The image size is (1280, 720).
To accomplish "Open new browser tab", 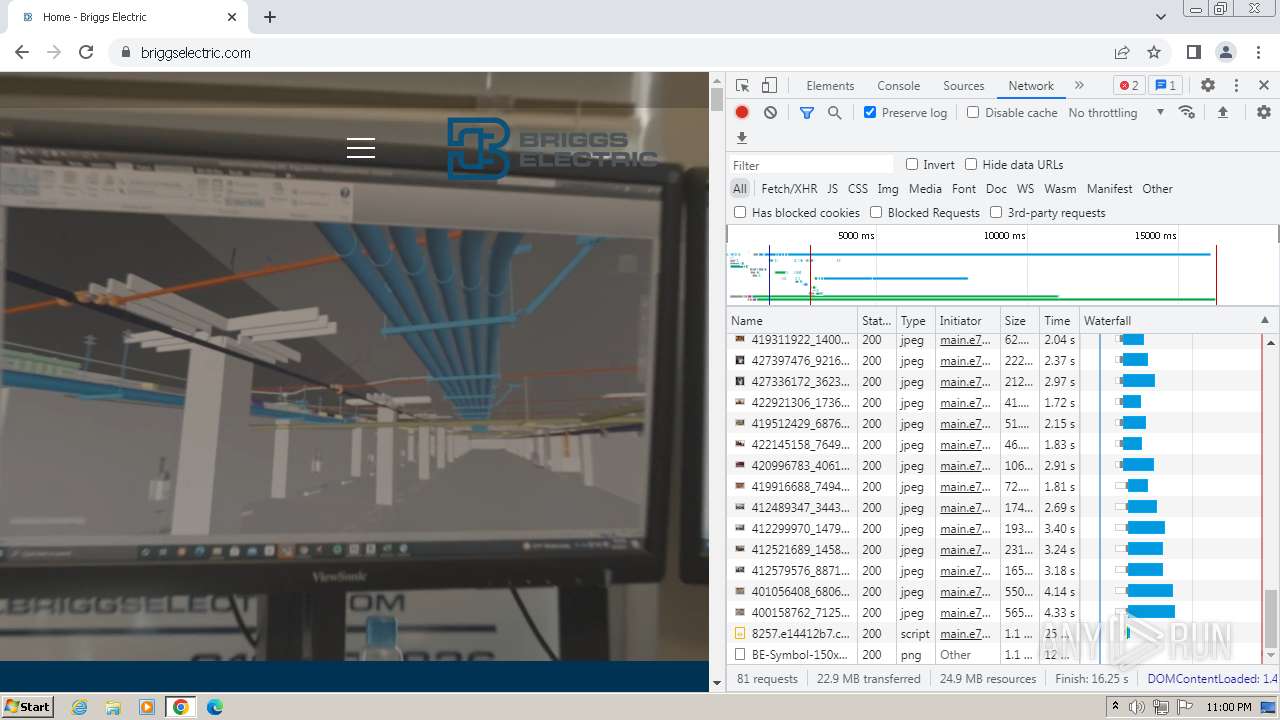I will [x=270, y=17].
